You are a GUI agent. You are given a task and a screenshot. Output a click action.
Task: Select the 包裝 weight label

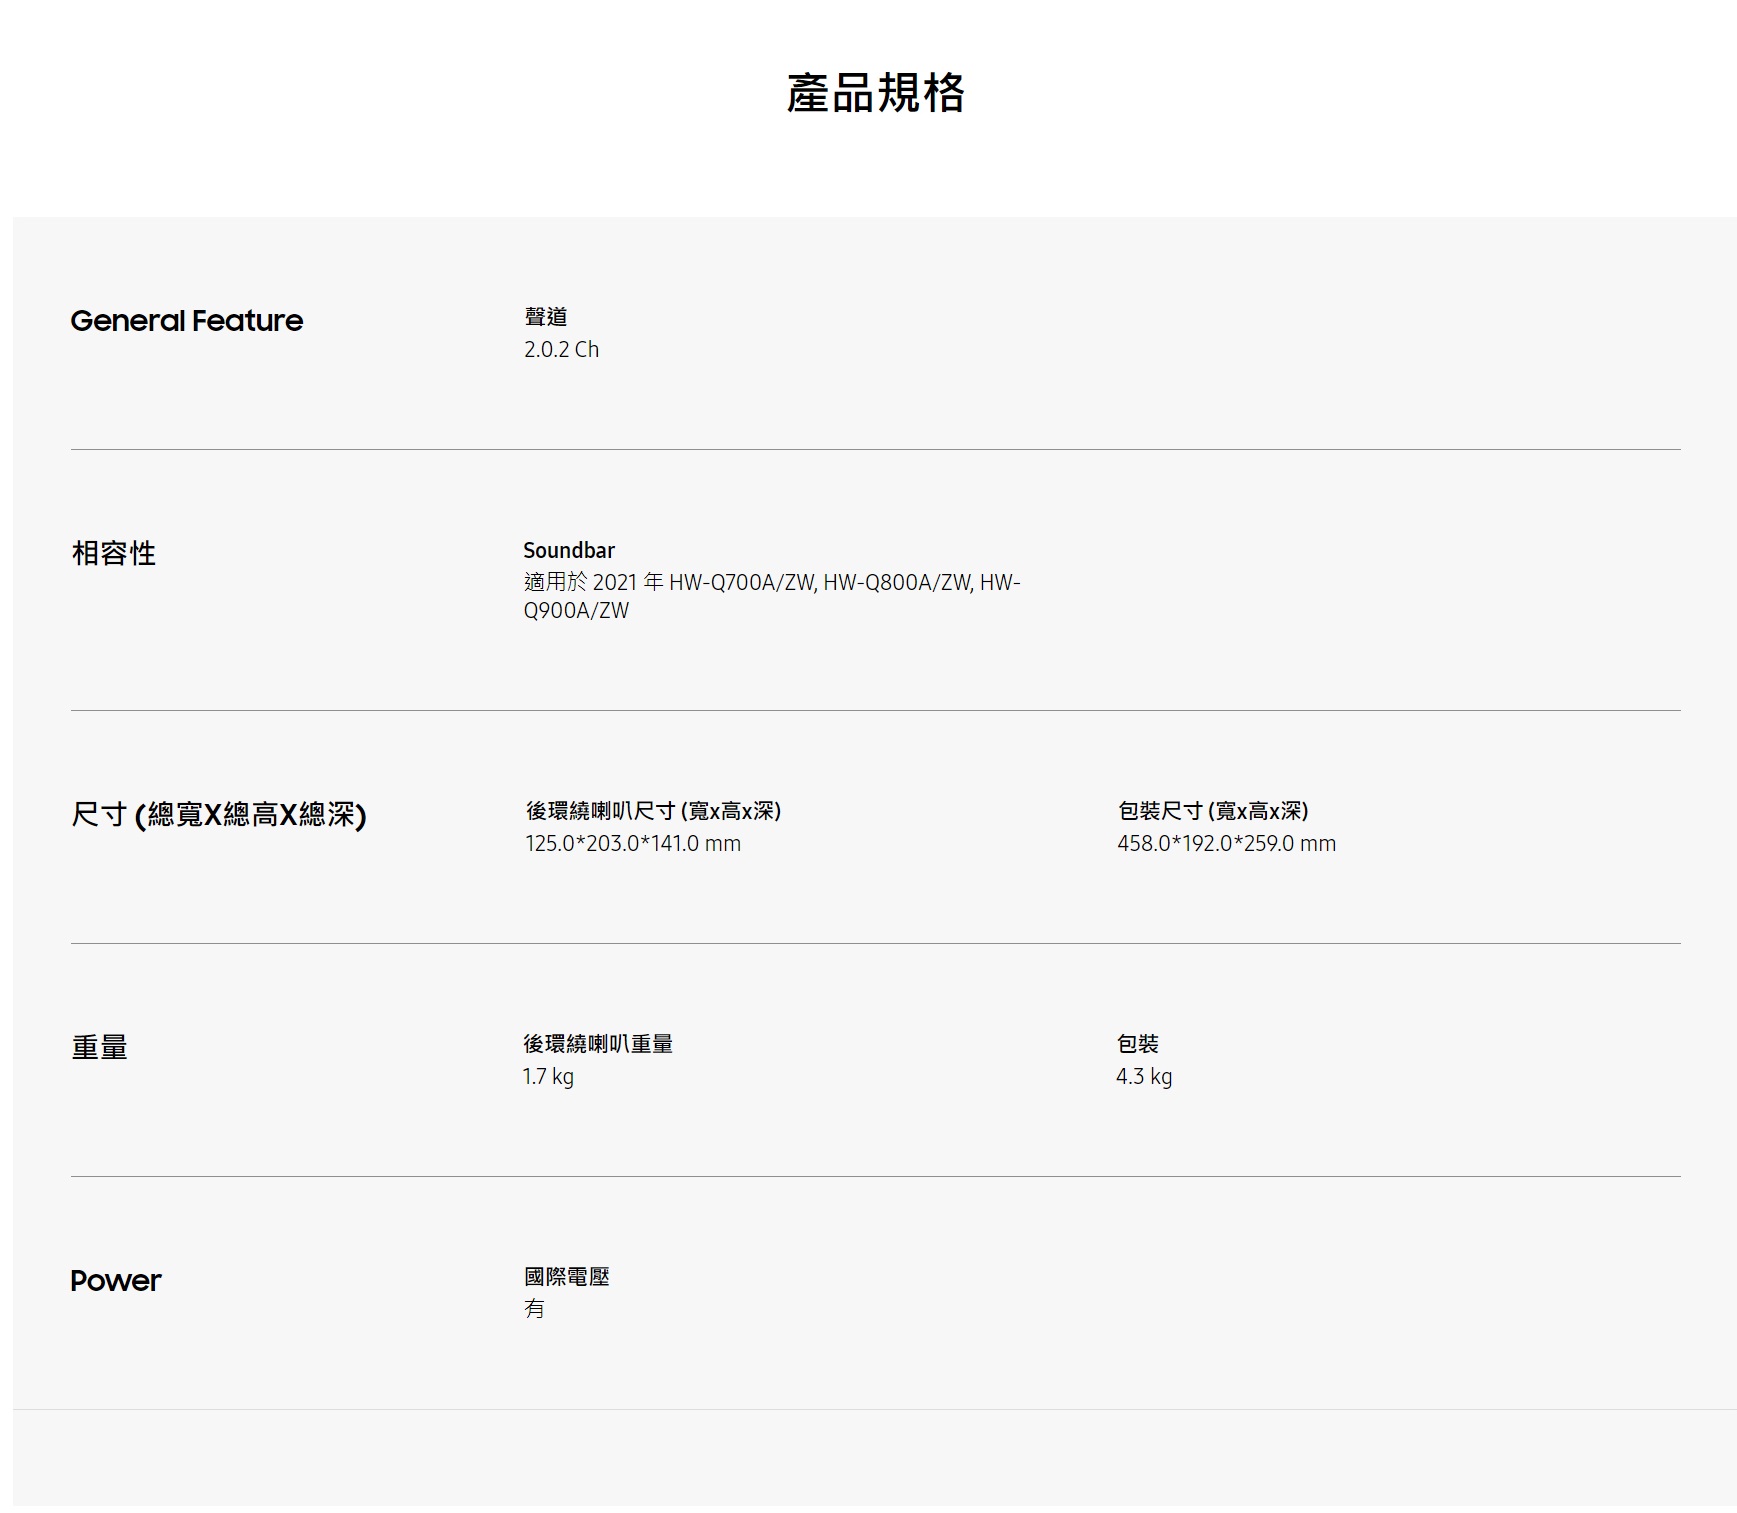(1137, 1044)
